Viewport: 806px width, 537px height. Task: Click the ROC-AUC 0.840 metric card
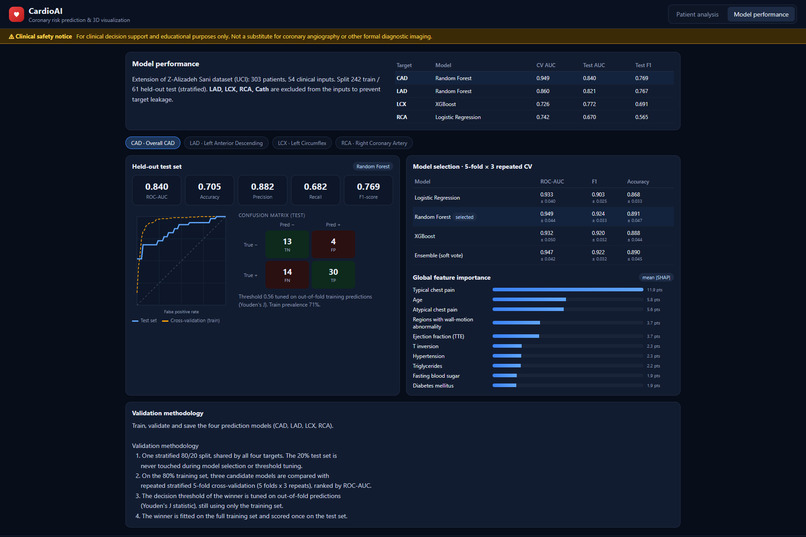[156, 190]
